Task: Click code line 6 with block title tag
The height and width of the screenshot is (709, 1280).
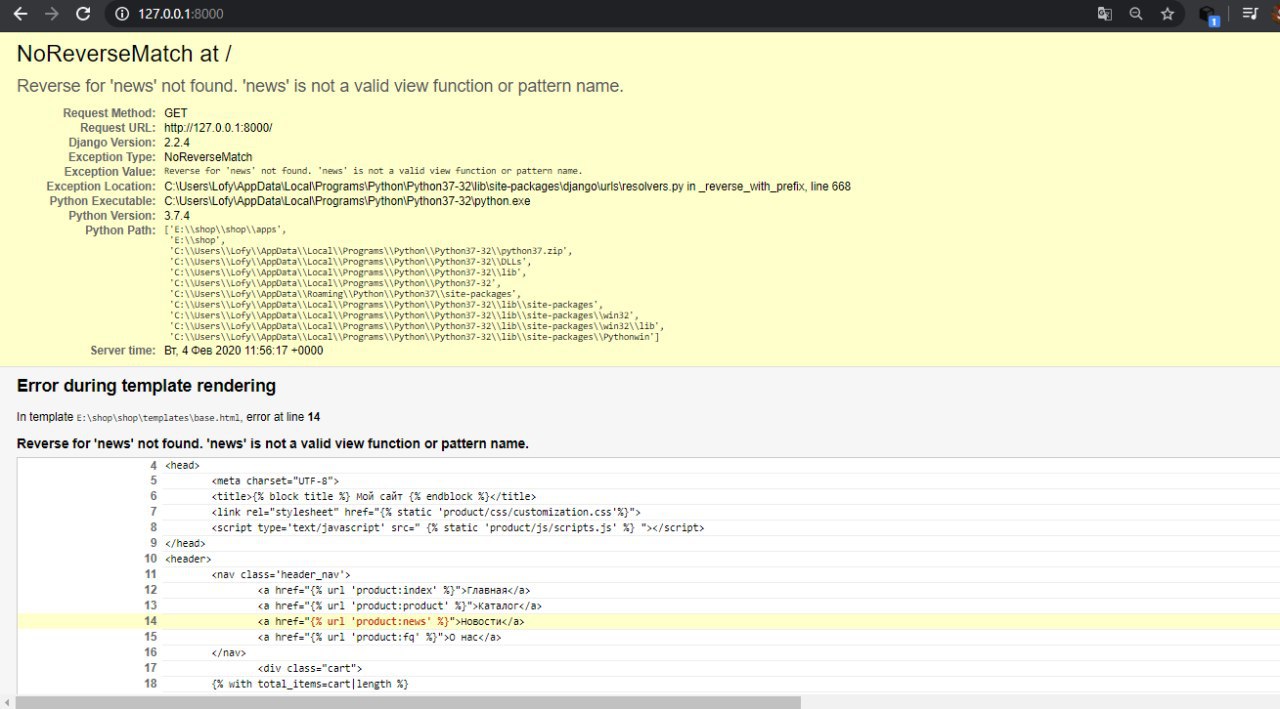Action: coord(374,496)
